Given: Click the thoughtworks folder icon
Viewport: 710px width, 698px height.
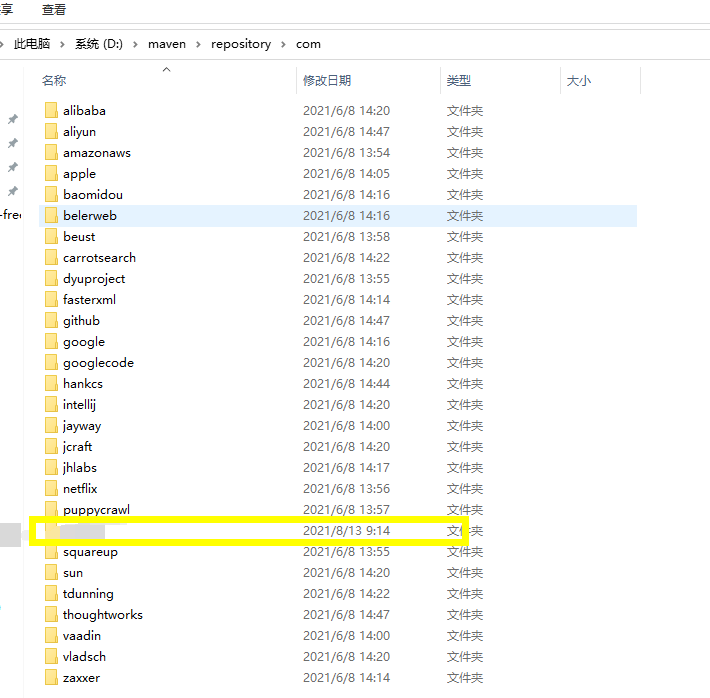Looking at the screenshot, I should point(51,614).
